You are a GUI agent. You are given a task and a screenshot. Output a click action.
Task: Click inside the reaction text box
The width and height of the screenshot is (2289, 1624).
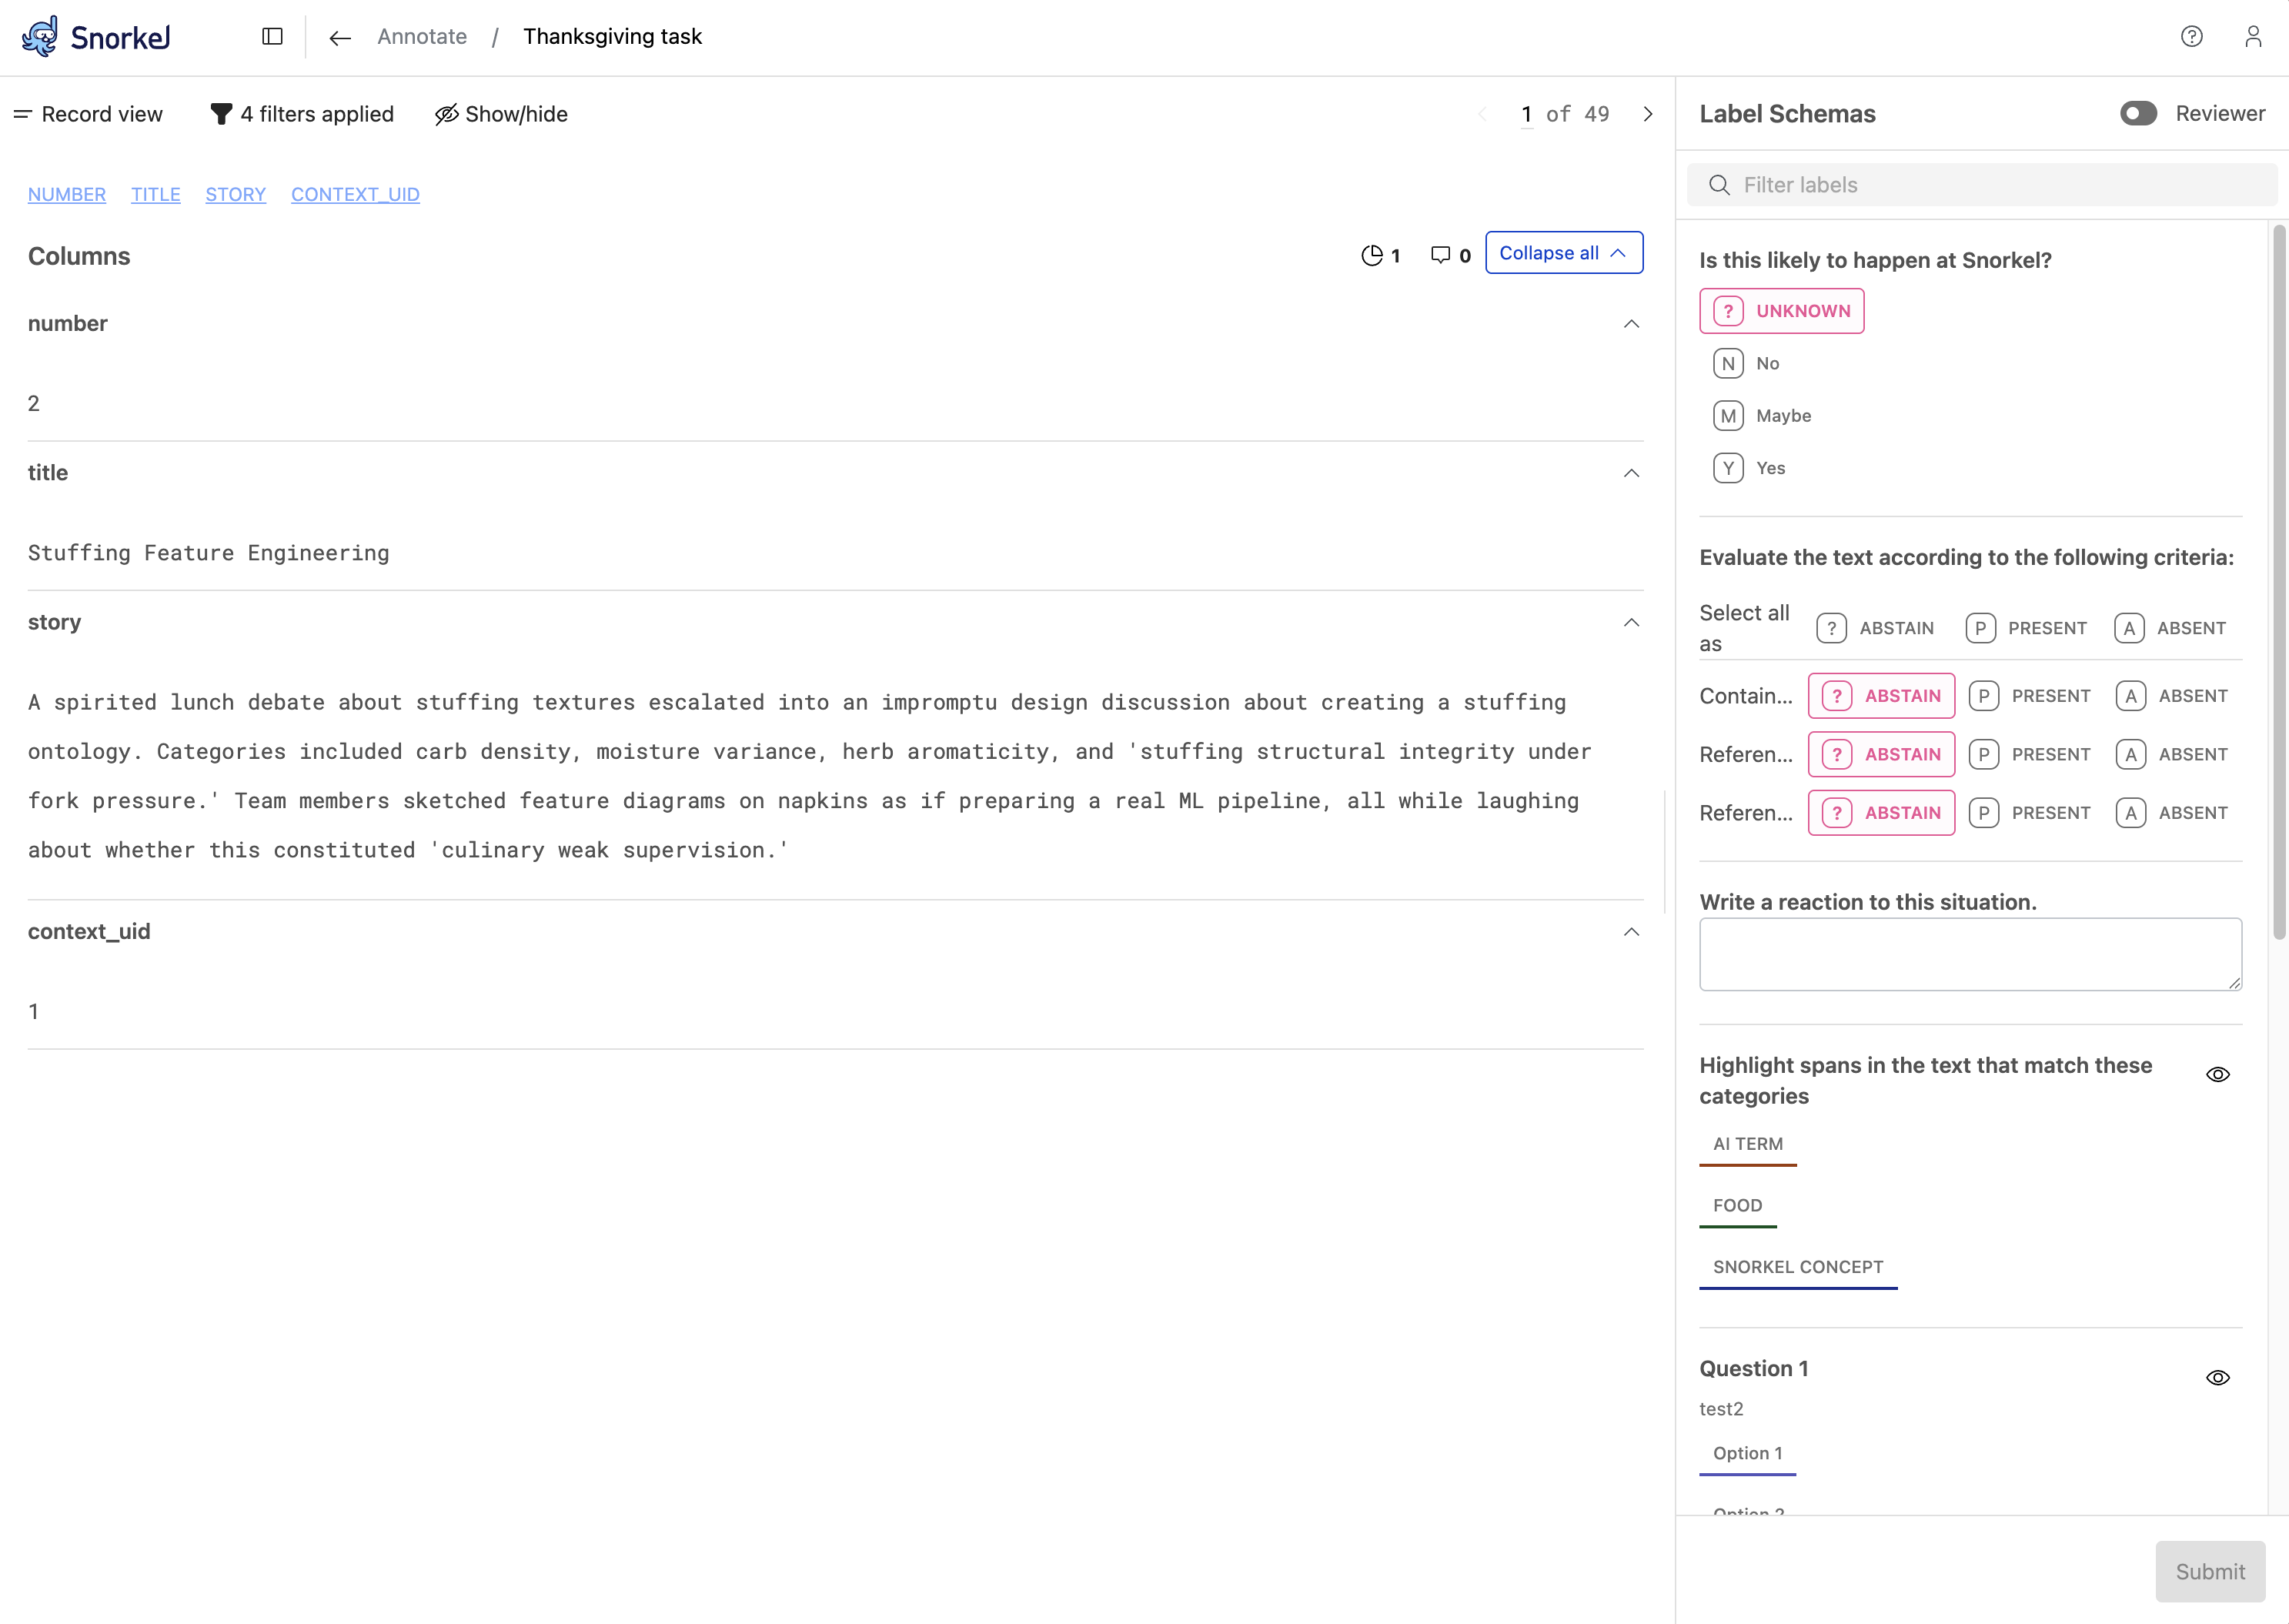click(x=1969, y=953)
